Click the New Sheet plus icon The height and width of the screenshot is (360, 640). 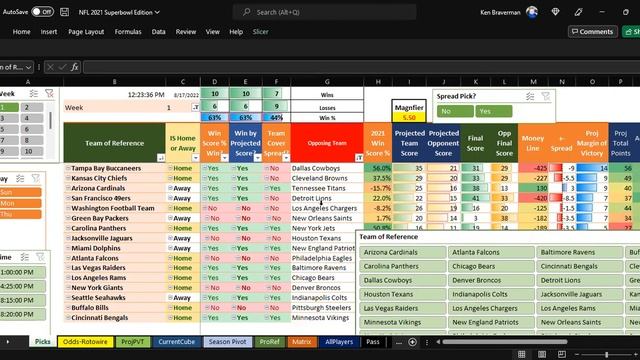point(412,342)
